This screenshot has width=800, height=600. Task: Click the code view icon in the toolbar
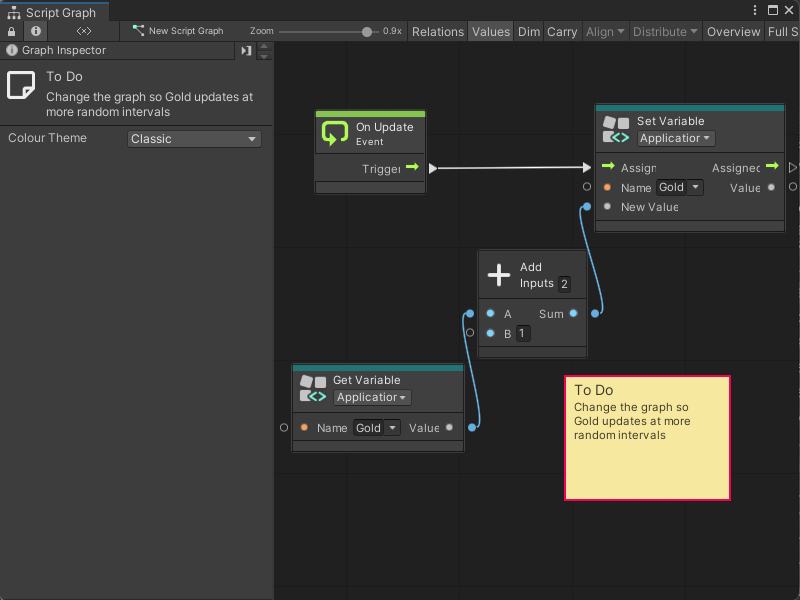click(84, 31)
